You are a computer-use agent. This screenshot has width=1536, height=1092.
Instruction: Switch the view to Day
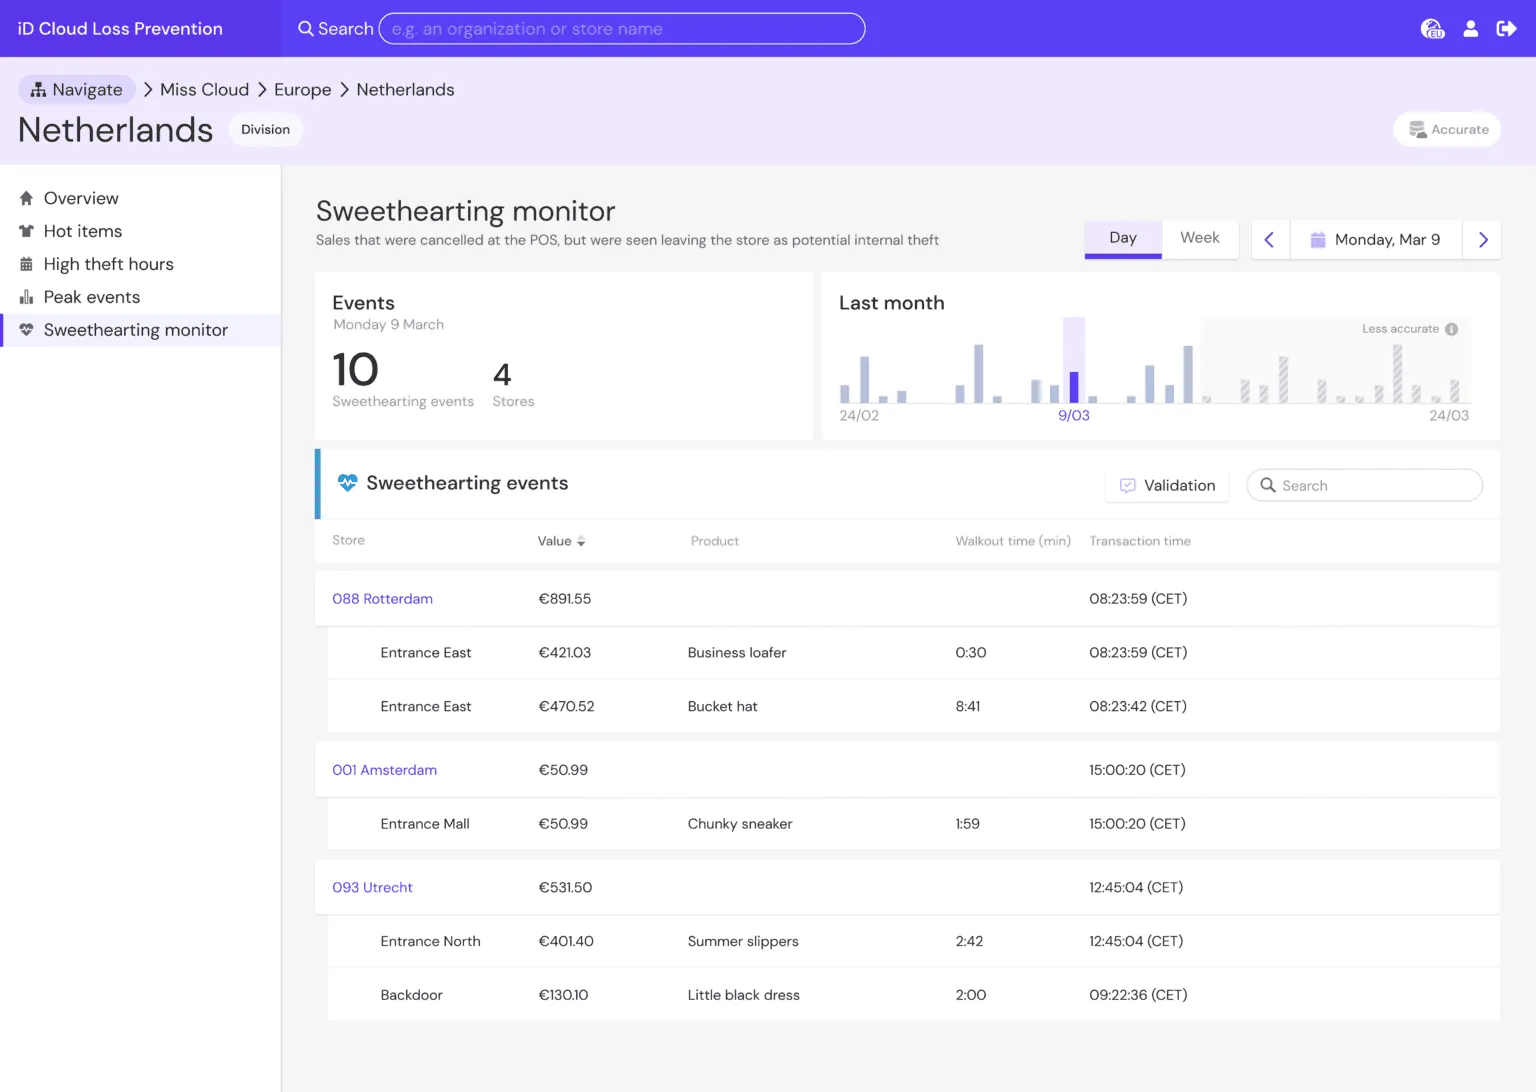[1122, 238]
